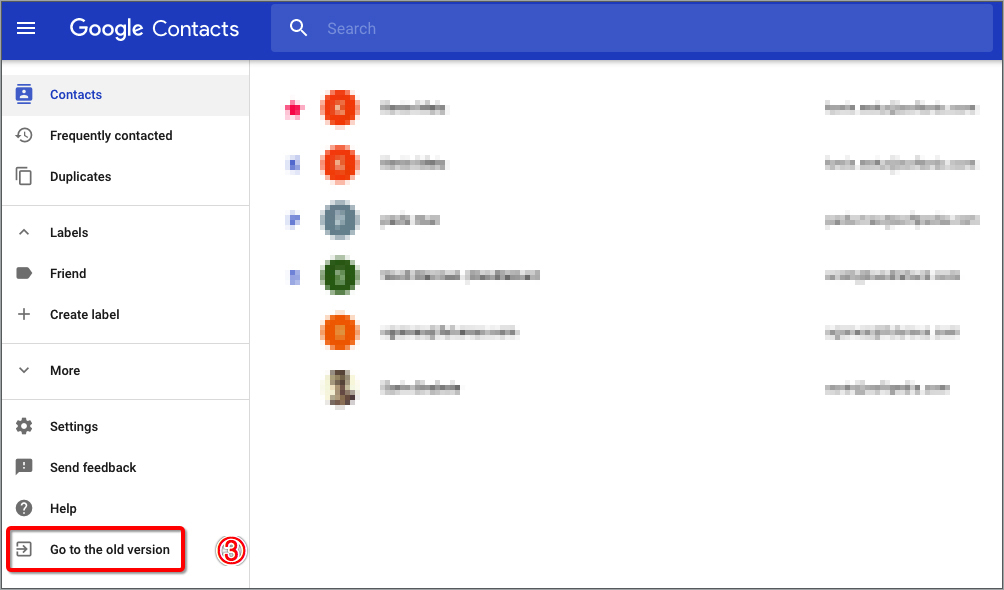Click the first contact's red avatar

click(340, 109)
